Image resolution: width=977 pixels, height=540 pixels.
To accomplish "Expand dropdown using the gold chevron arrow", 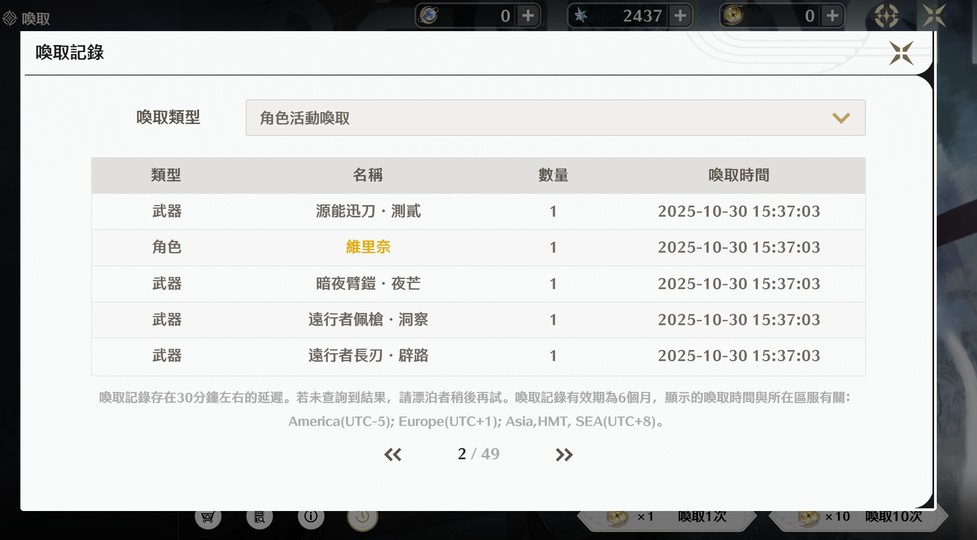I will pos(841,118).
